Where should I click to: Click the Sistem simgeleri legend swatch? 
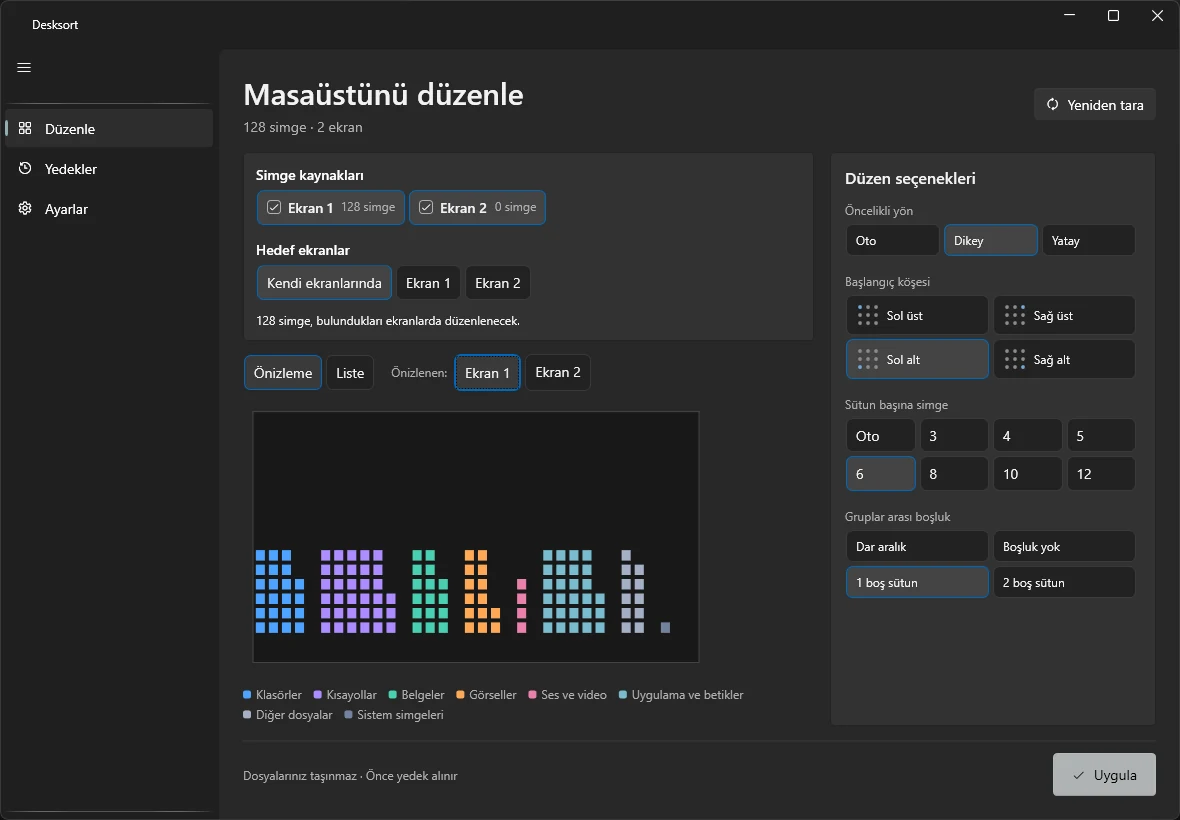tap(348, 715)
